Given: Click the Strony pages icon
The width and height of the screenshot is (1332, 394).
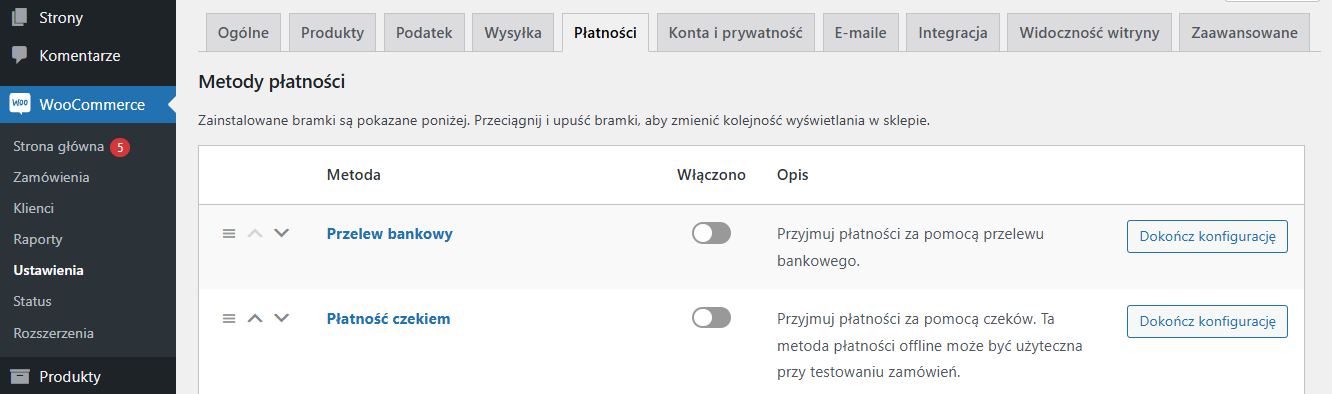Looking at the screenshot, I should pos(19,17).
